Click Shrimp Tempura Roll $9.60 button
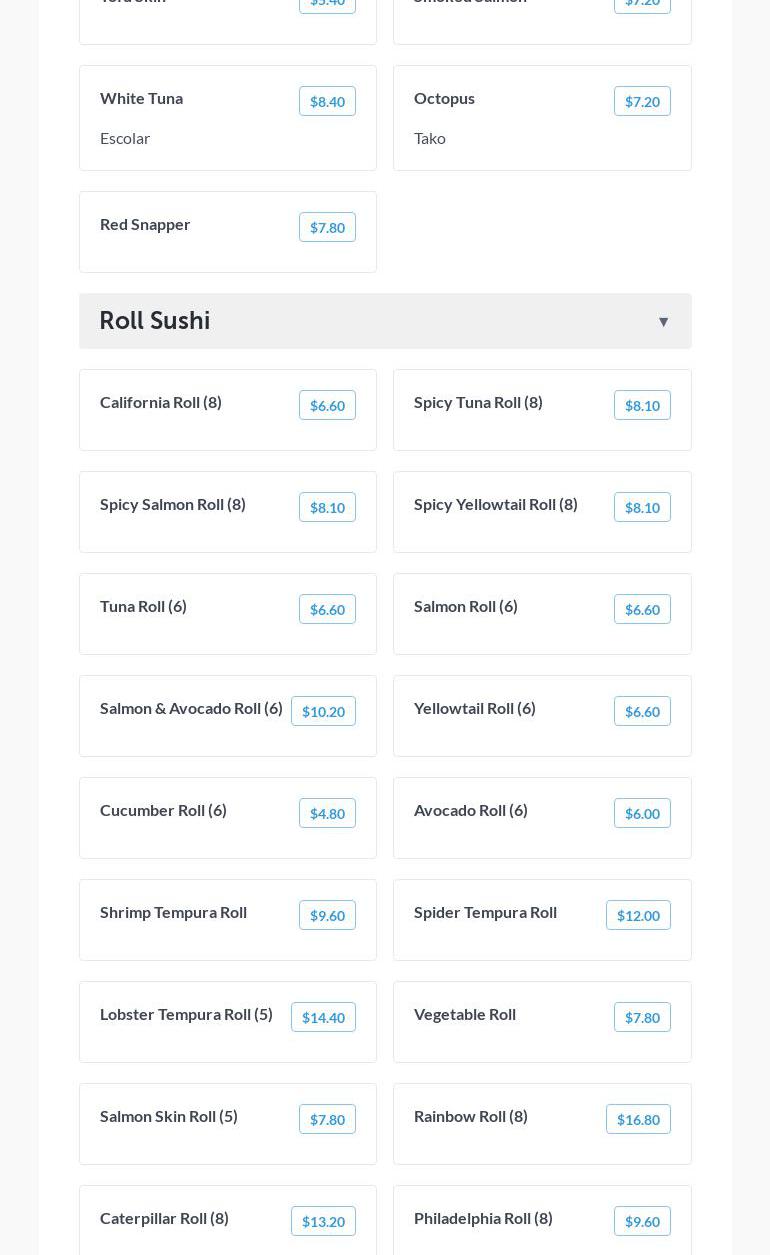 (x=327, y=915)
